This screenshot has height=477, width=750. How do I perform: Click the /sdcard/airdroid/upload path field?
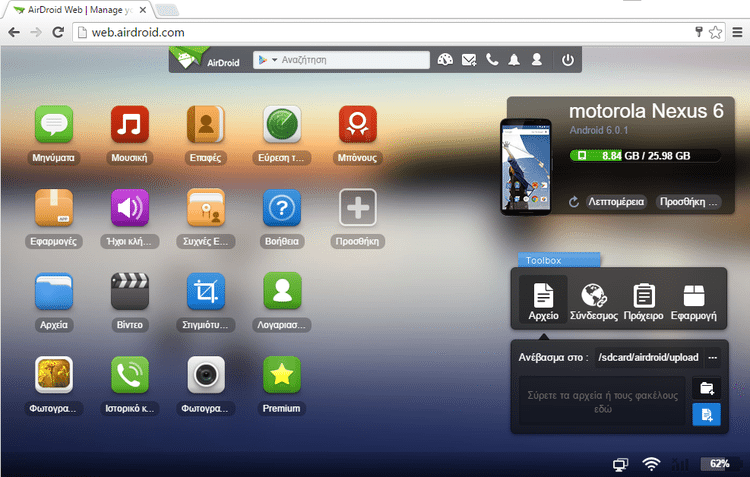coord(649,357)
